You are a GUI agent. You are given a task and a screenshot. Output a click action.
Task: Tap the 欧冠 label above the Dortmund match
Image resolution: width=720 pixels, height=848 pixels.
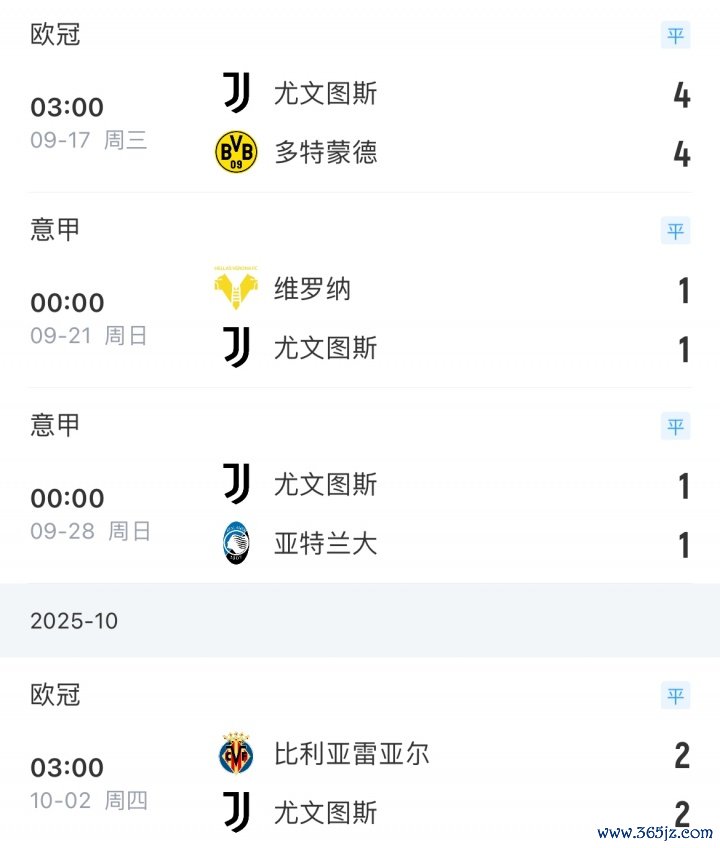(x=55, y=35)
